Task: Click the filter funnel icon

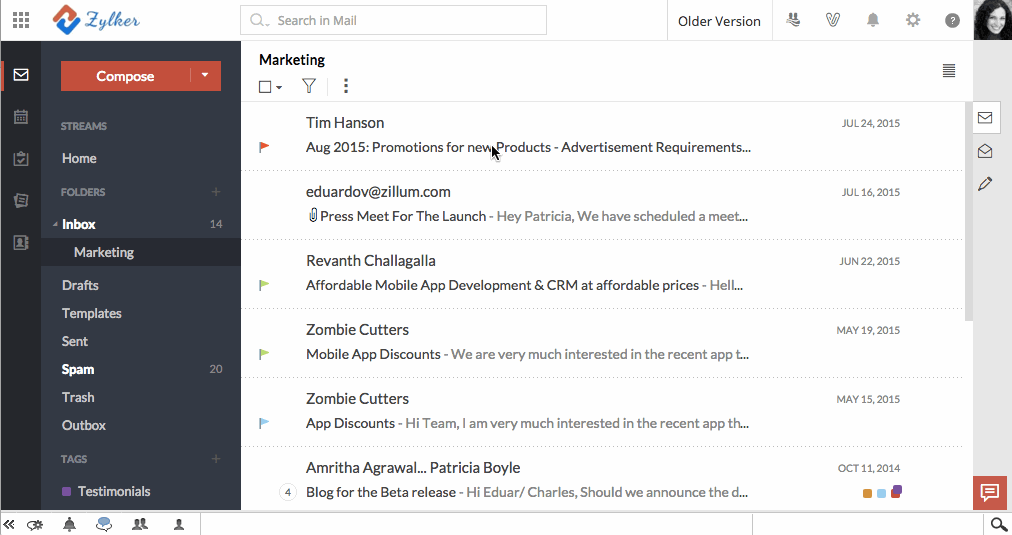Action: (x=309, y=86)
